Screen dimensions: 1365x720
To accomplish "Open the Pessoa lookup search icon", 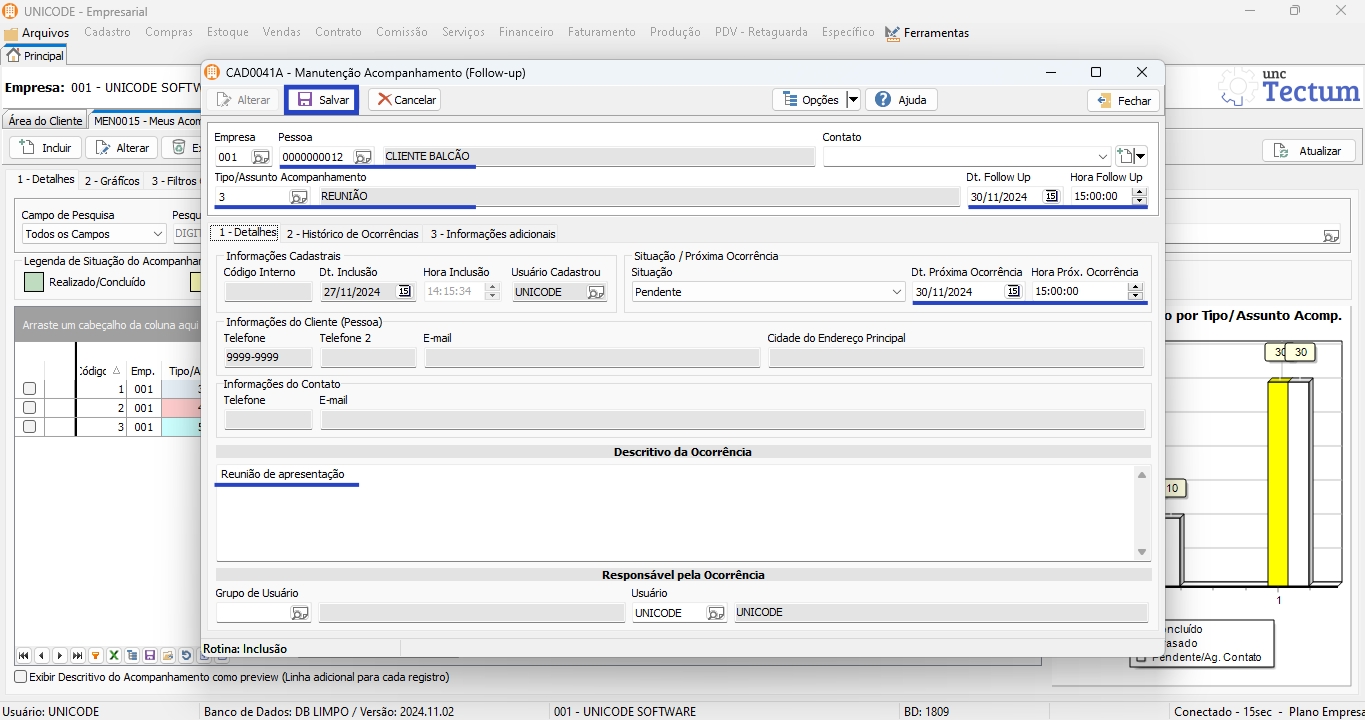I will (363, 157).
